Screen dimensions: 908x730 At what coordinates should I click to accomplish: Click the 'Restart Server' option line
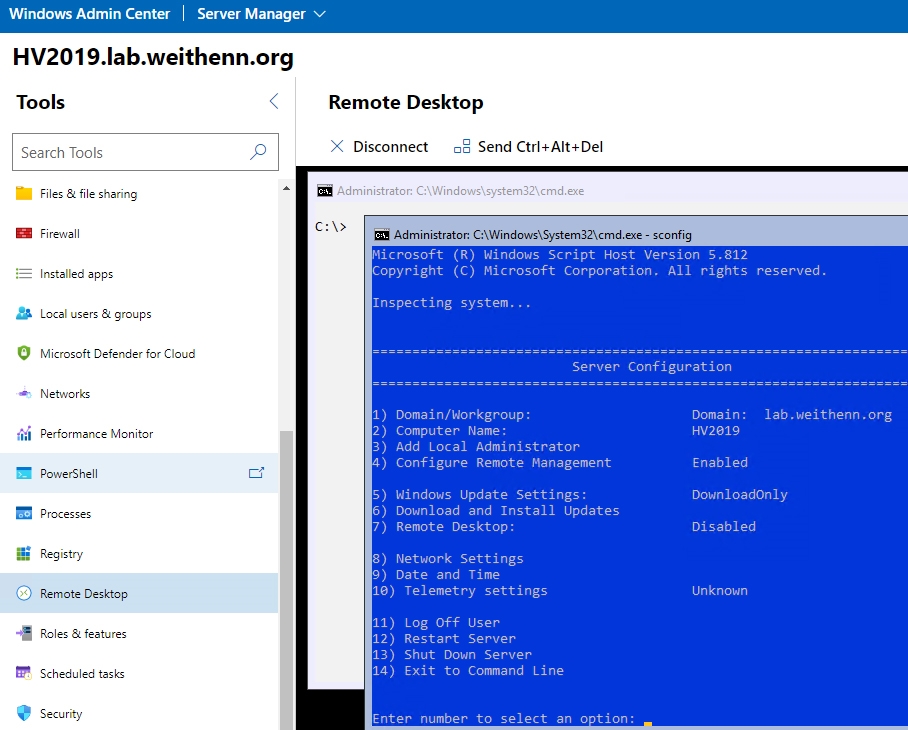444,639
